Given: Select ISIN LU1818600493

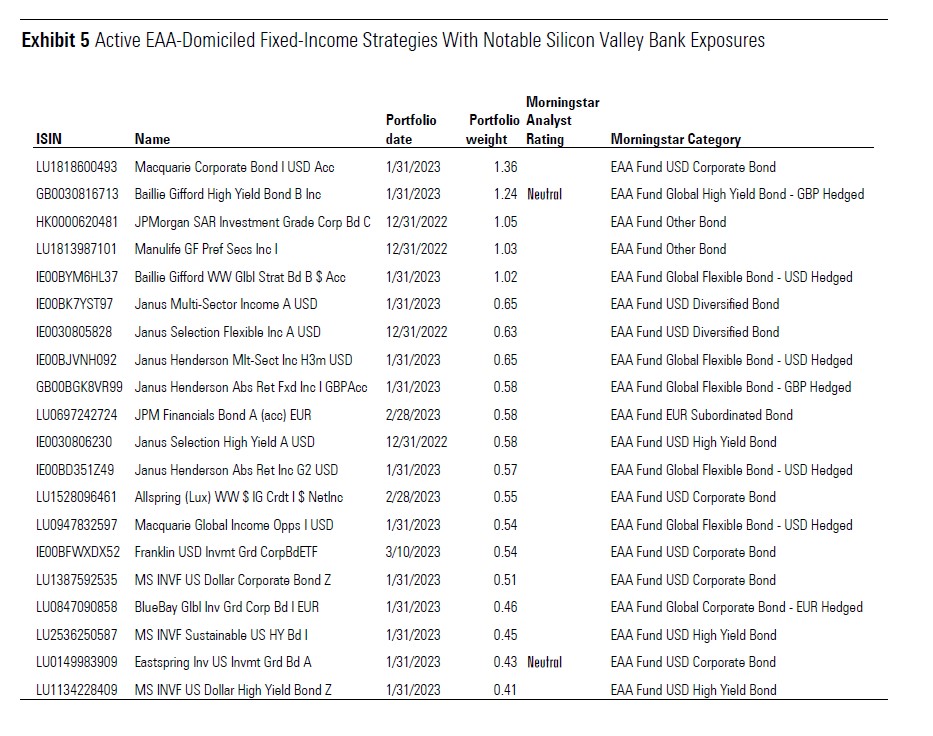Looking at the screenshot, I should coord(76,167).
